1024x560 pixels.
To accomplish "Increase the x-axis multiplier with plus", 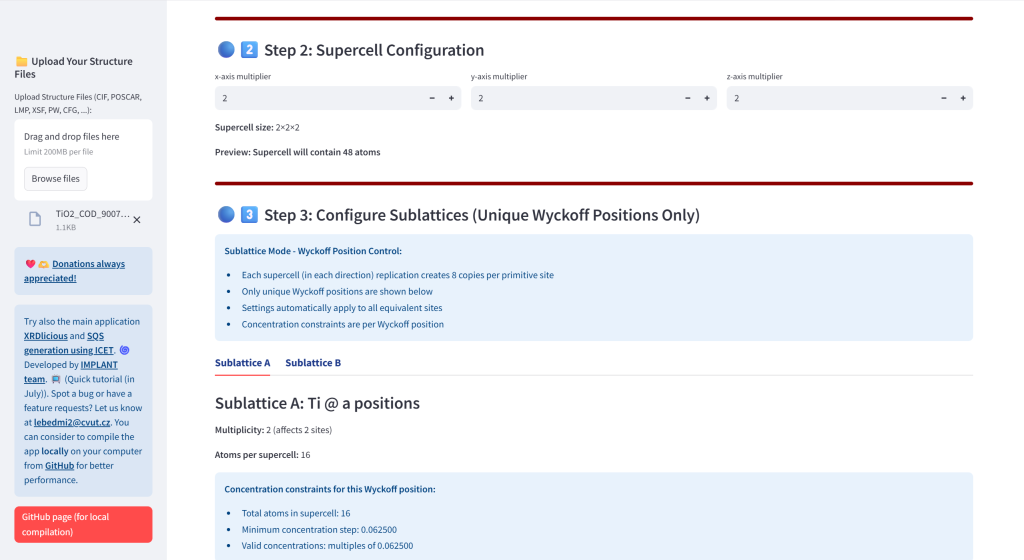I will [451, 98].
